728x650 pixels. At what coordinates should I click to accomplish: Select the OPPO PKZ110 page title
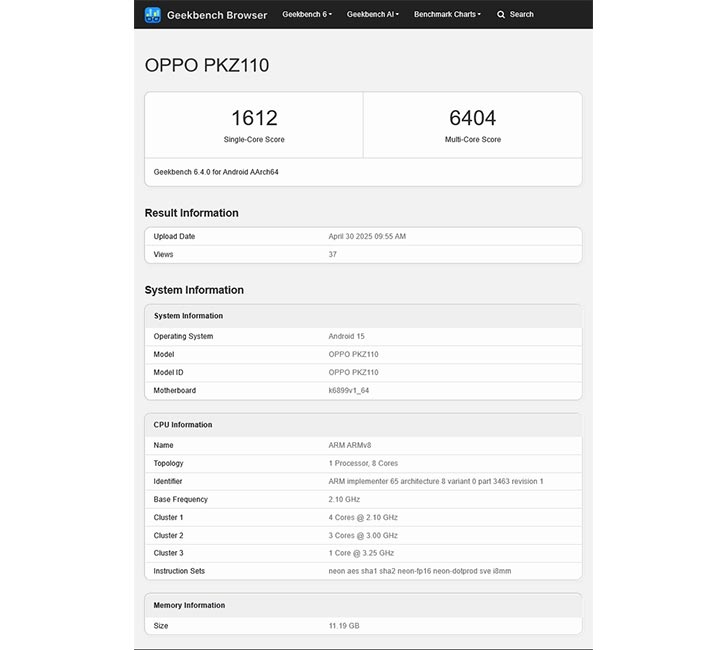click(x=207, y=65)
